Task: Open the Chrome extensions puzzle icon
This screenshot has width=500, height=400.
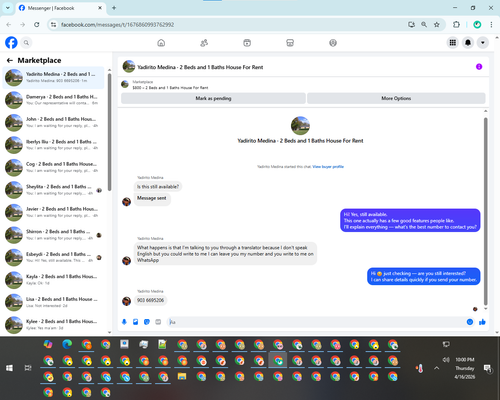Action: click(x=456, y=24)
